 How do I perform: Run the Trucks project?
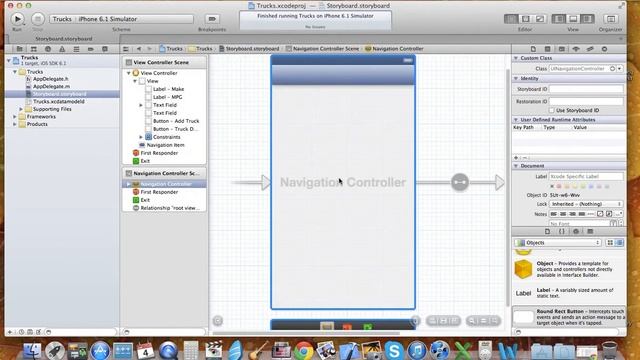pos(17,19)
